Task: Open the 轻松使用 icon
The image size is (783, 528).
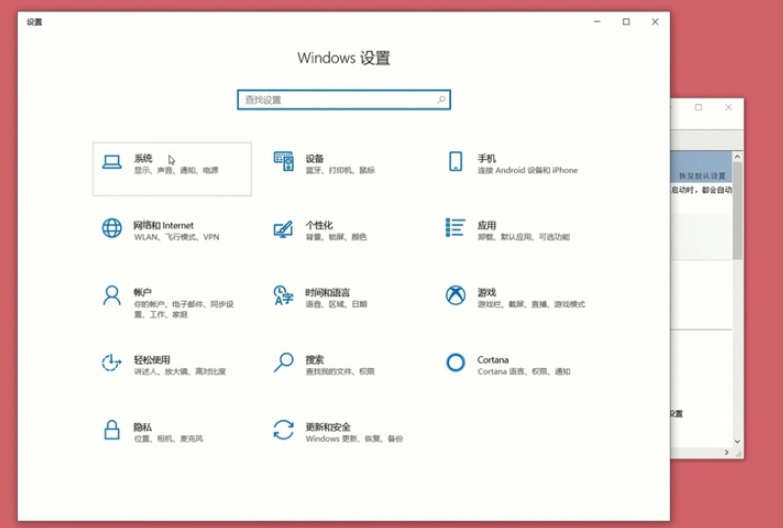Action: point(111,363)
